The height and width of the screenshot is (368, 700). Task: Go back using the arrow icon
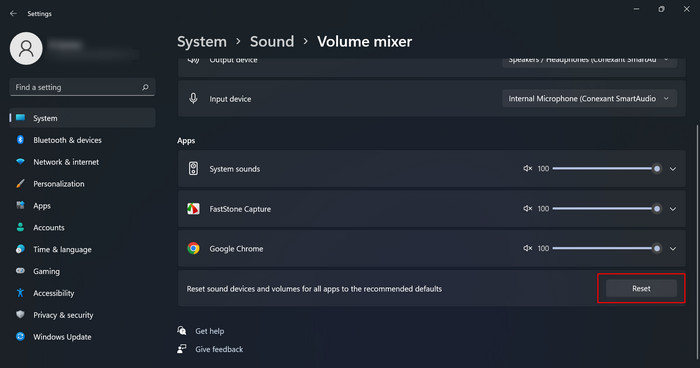tap(13, 13)
